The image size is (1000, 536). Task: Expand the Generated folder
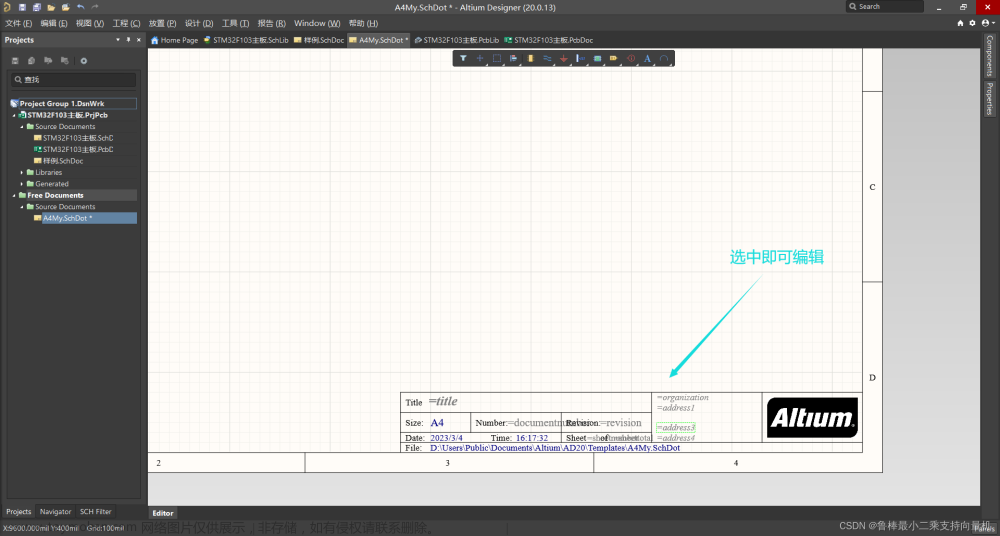[x=22, y=184]
